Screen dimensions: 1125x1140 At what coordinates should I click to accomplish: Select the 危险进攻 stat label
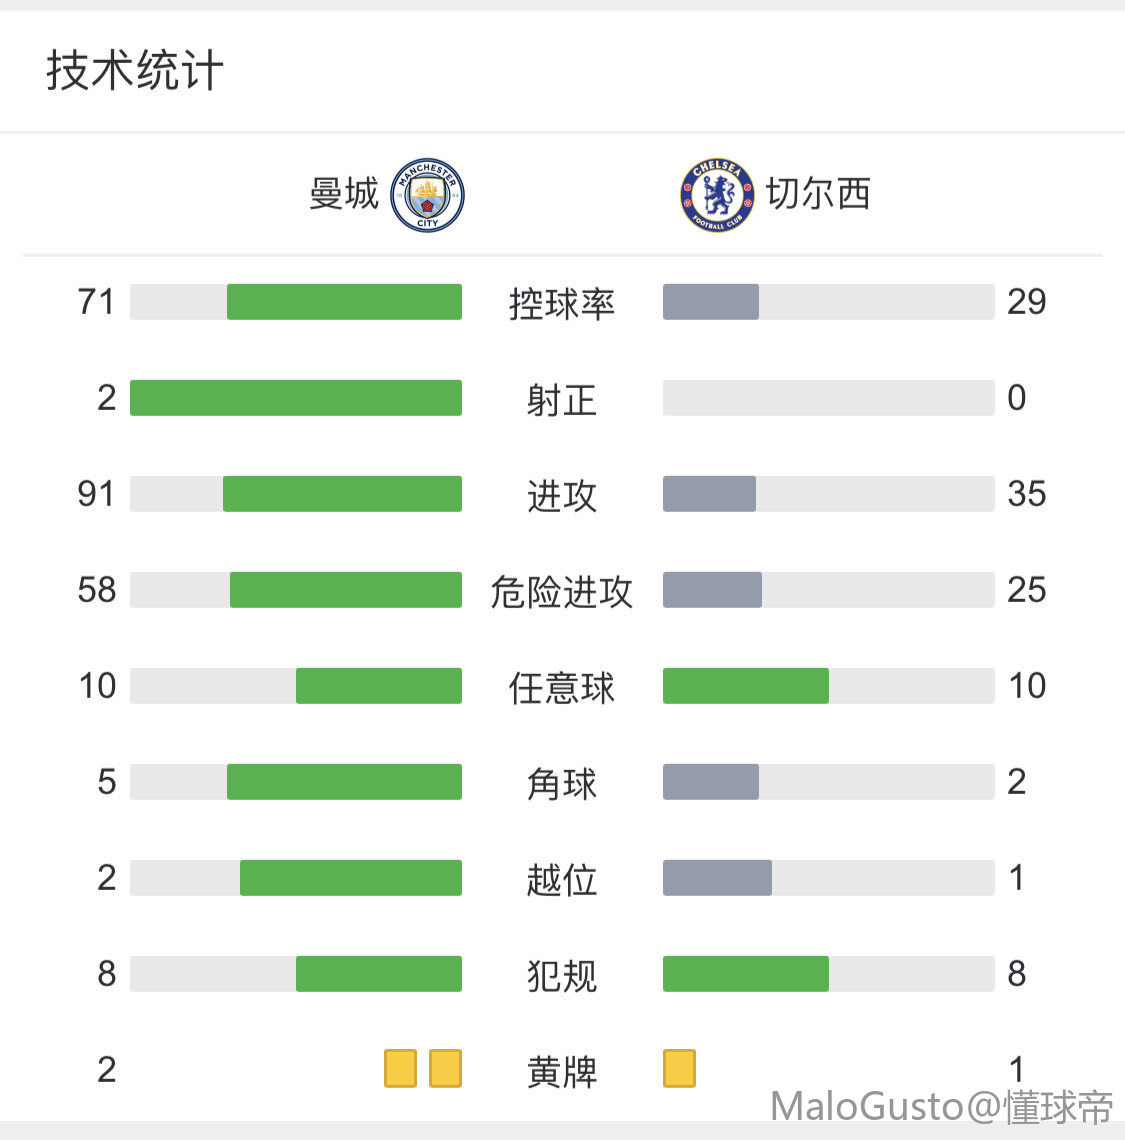click(x=562, y=591)
